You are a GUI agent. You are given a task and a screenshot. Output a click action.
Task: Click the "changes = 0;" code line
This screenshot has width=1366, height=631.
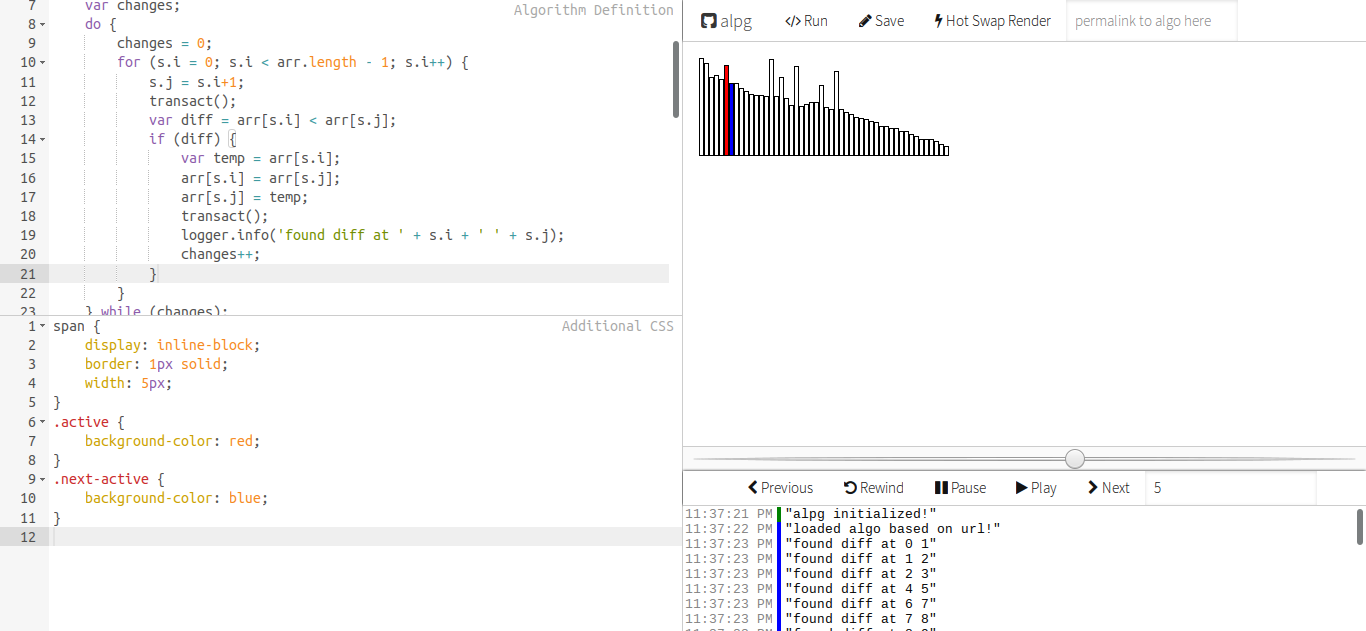(x=165, y=43)
